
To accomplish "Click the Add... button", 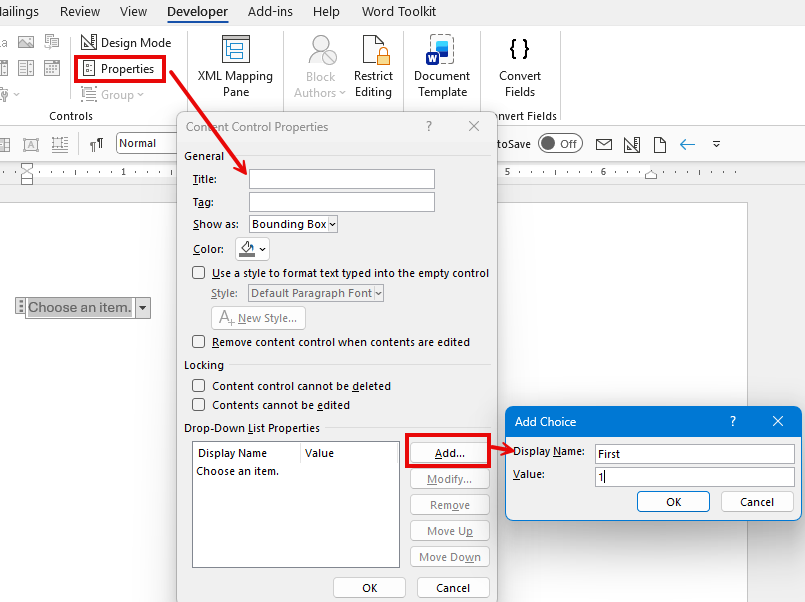I will coord(449,453).
